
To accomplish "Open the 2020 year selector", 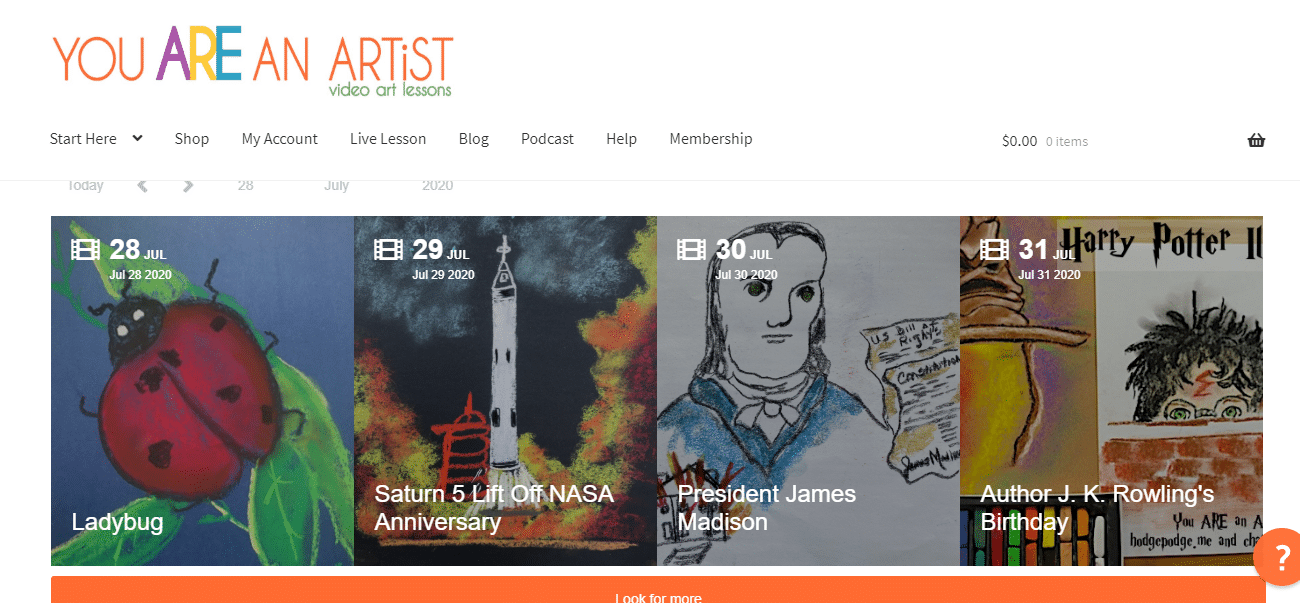I will click(x=438, y=185).
